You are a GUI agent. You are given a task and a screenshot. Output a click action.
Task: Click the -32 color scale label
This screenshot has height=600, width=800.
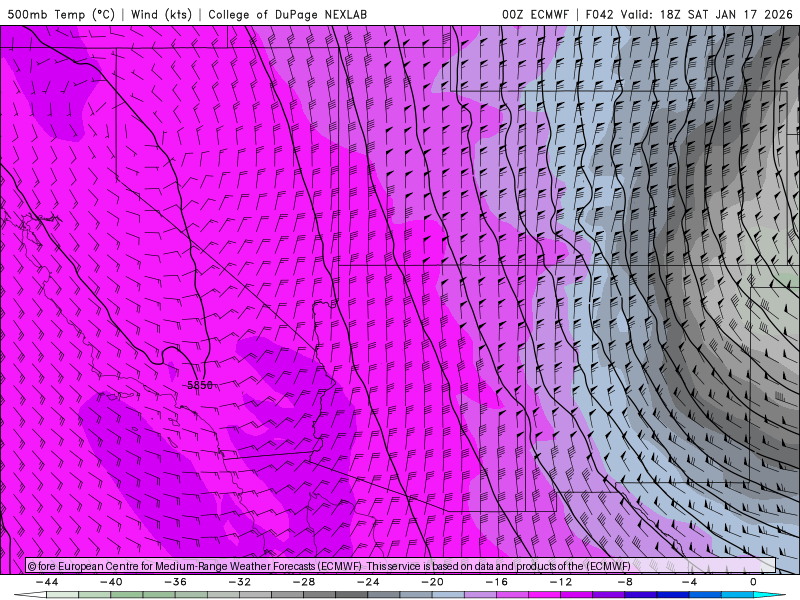click(x=239, y=582)
